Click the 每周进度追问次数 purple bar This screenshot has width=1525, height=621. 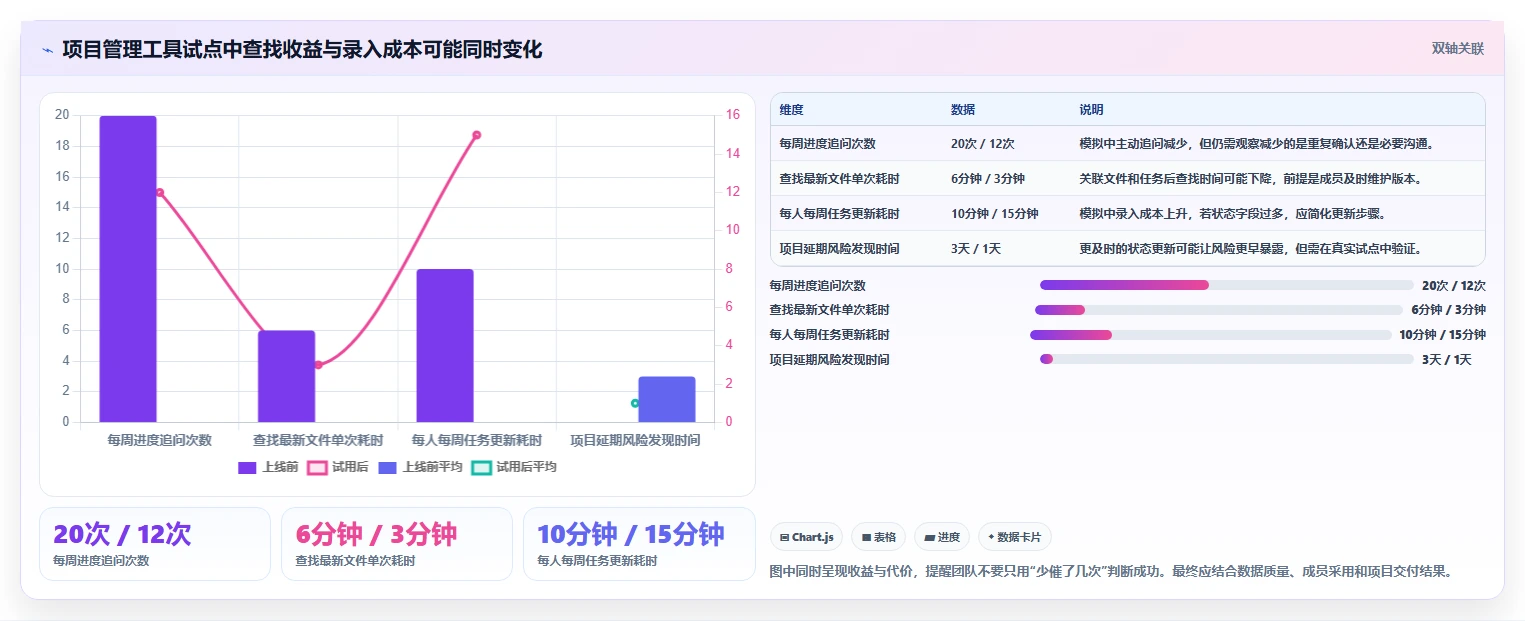click(128, 269)
